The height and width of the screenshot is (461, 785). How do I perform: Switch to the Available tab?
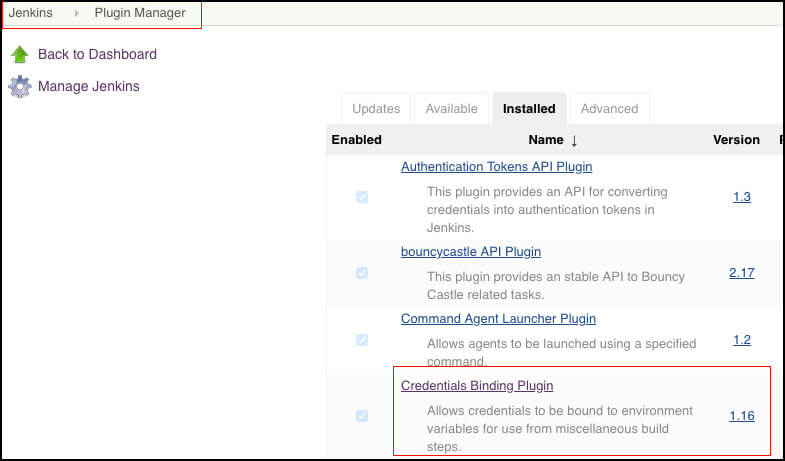pyautogui.click(x=452, y=109)
